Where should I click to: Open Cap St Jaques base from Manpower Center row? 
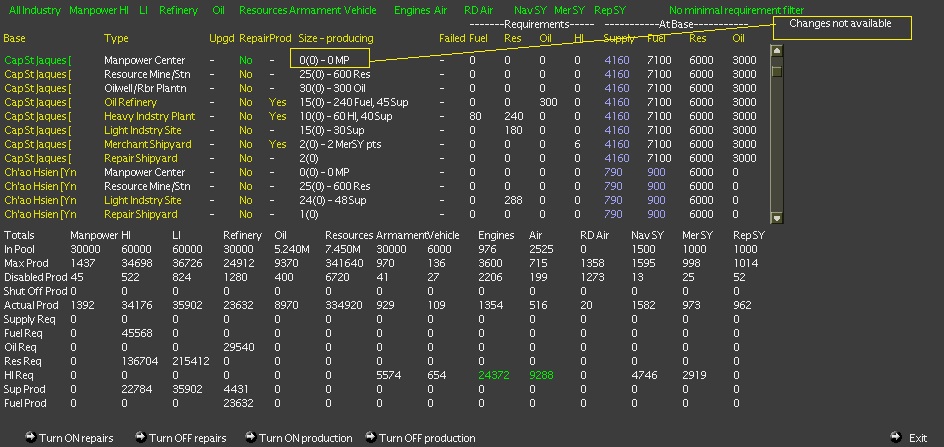coord(38,60)
